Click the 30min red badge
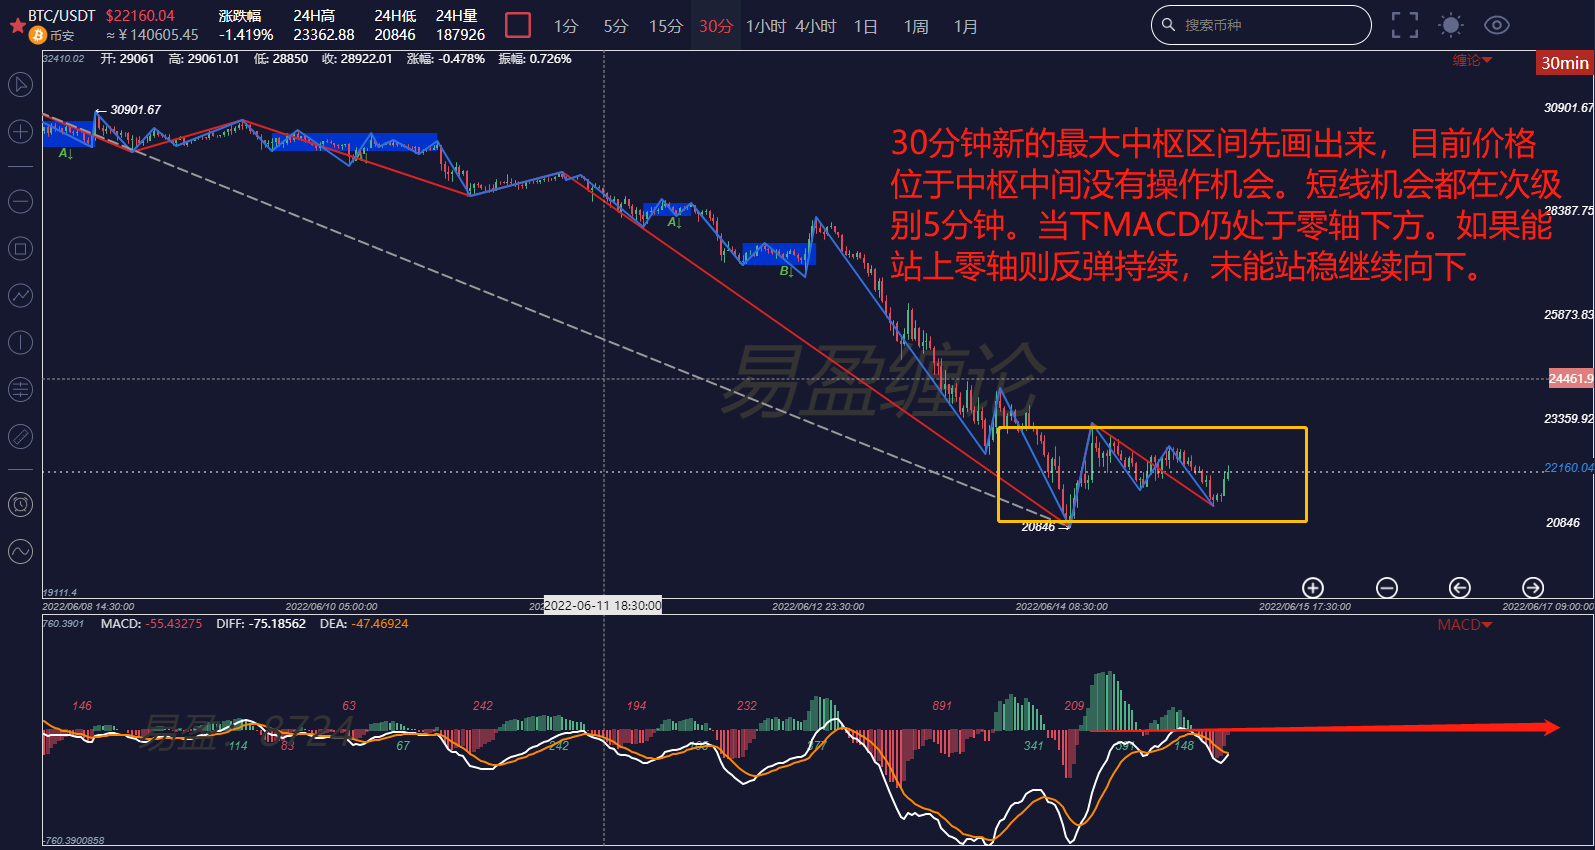The height and width of the screenshot is (850, 1595). pyautogui.click(x=1564, y=63)
